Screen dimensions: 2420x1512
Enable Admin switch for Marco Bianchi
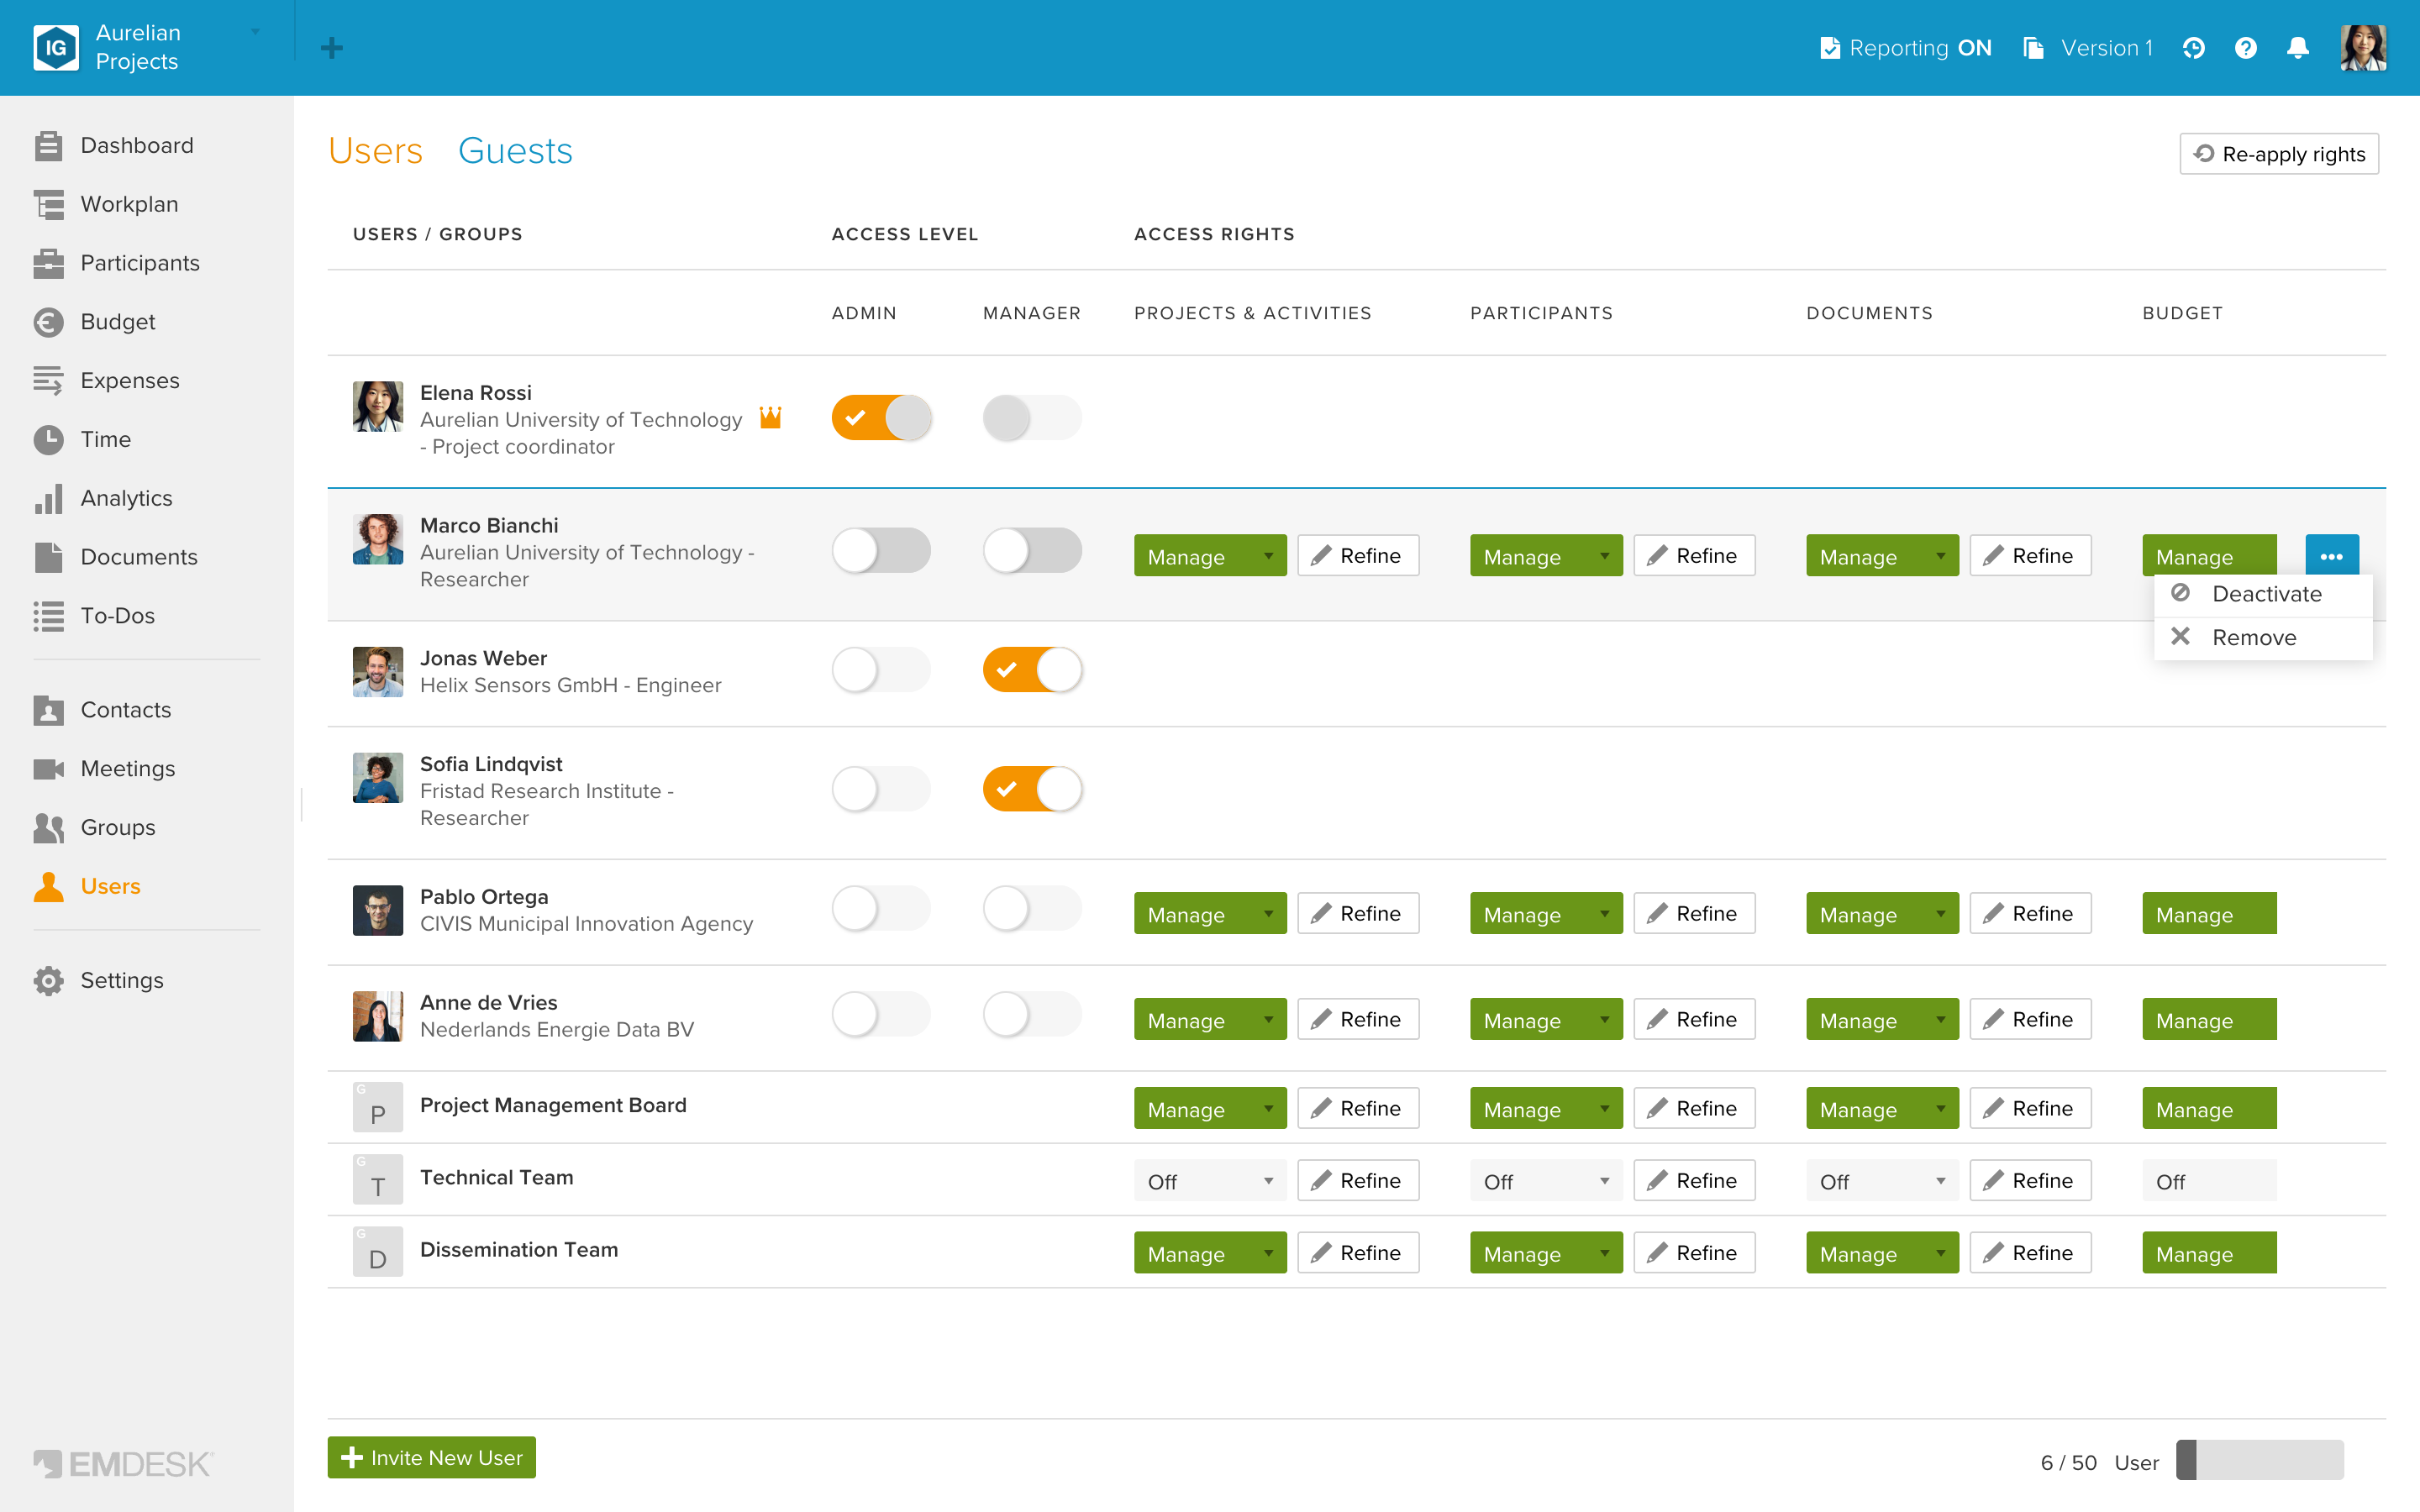(x=881, y=551)
